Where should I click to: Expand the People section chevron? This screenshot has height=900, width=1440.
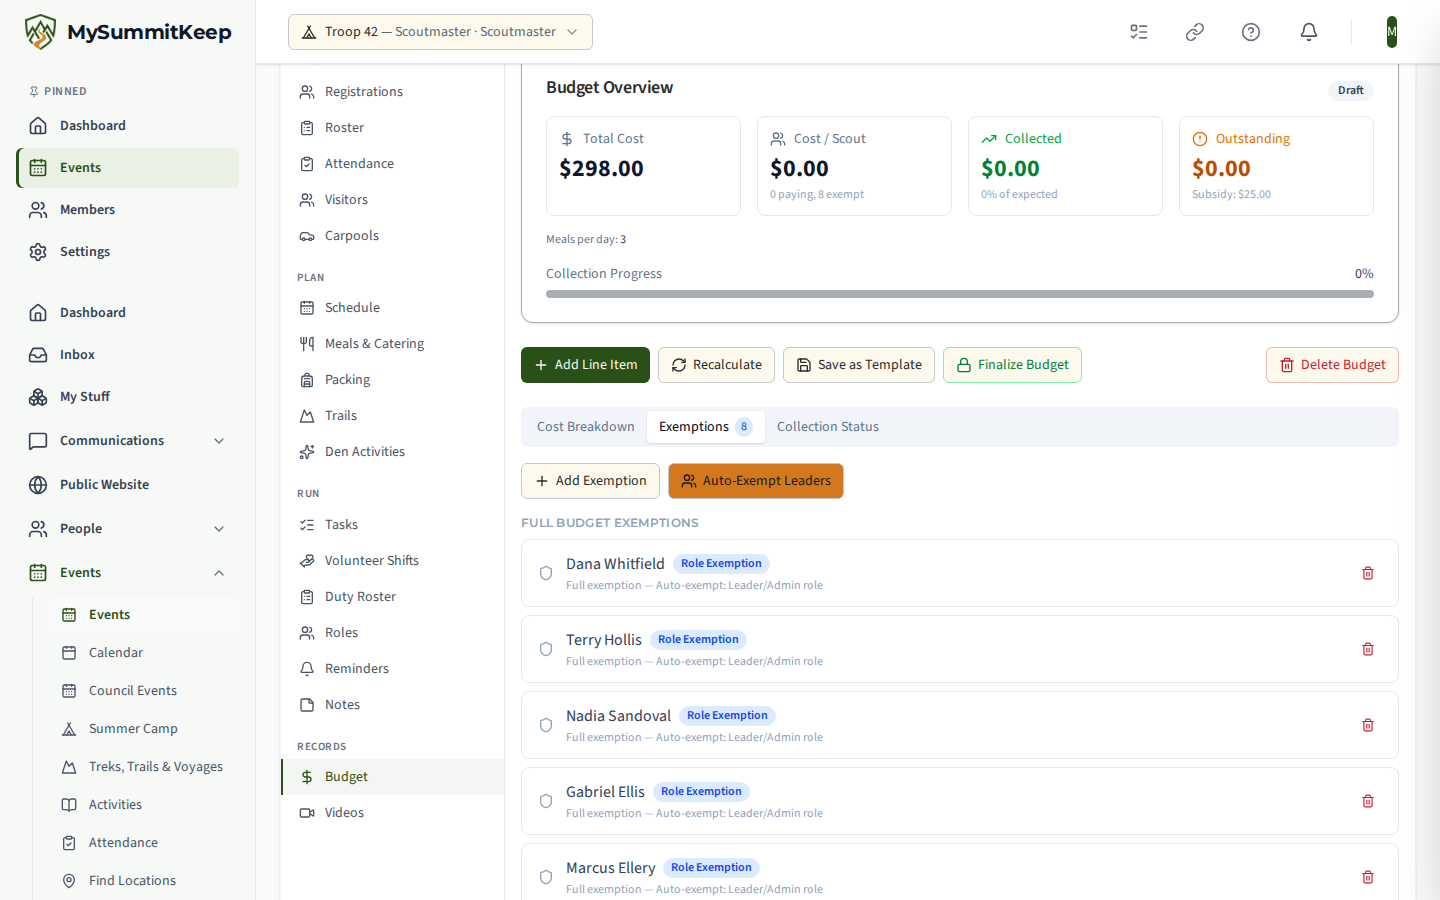219,529
